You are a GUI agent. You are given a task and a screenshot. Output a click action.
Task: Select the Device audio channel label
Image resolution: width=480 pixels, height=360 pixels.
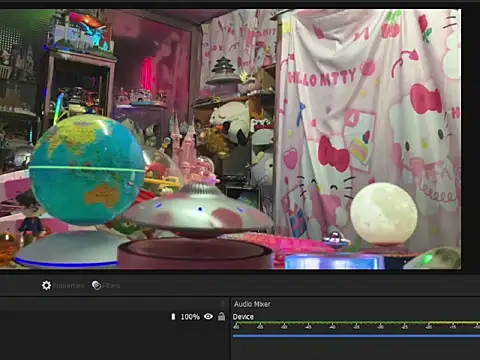tap(243, 317)
